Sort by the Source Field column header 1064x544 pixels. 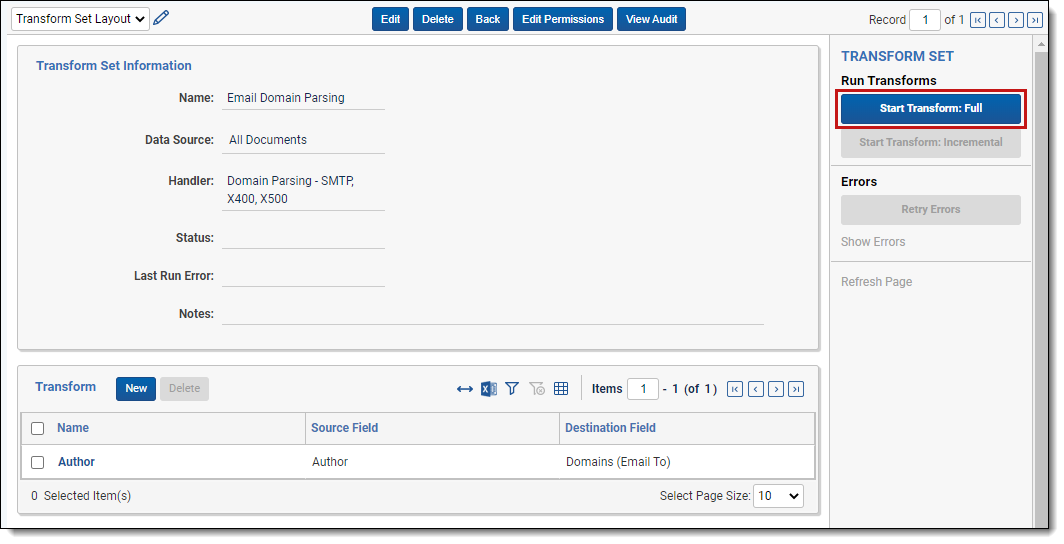click(344, 428)
